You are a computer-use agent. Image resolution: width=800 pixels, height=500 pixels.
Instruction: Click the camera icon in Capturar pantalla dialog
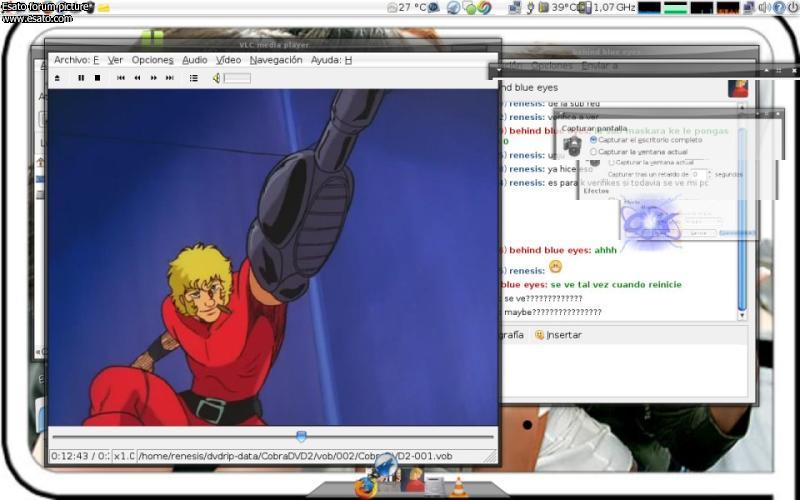coord(572,146)
